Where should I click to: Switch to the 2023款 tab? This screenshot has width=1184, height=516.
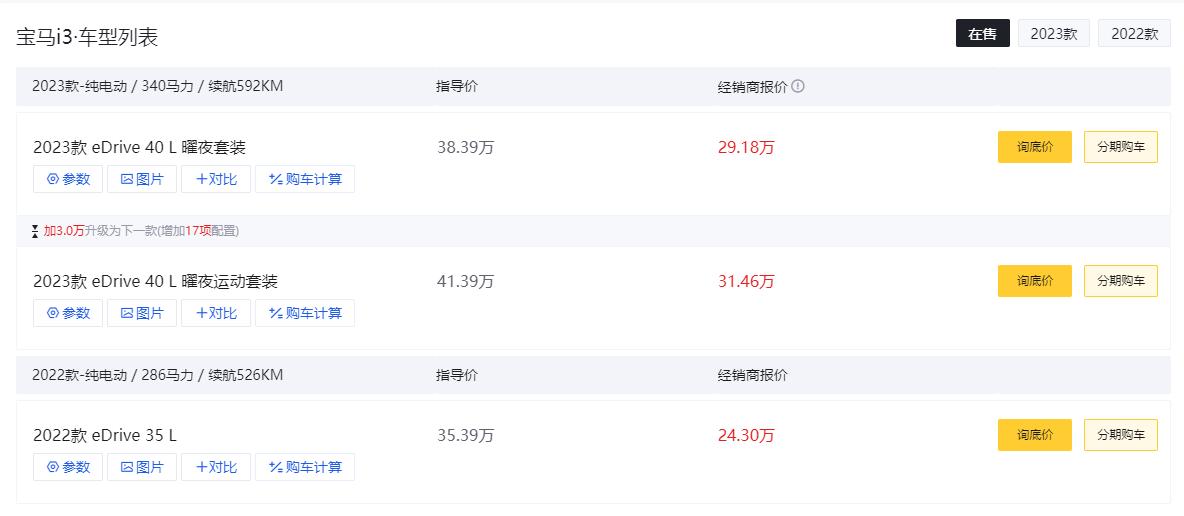pyautogui.click(x=1054, y=33)
